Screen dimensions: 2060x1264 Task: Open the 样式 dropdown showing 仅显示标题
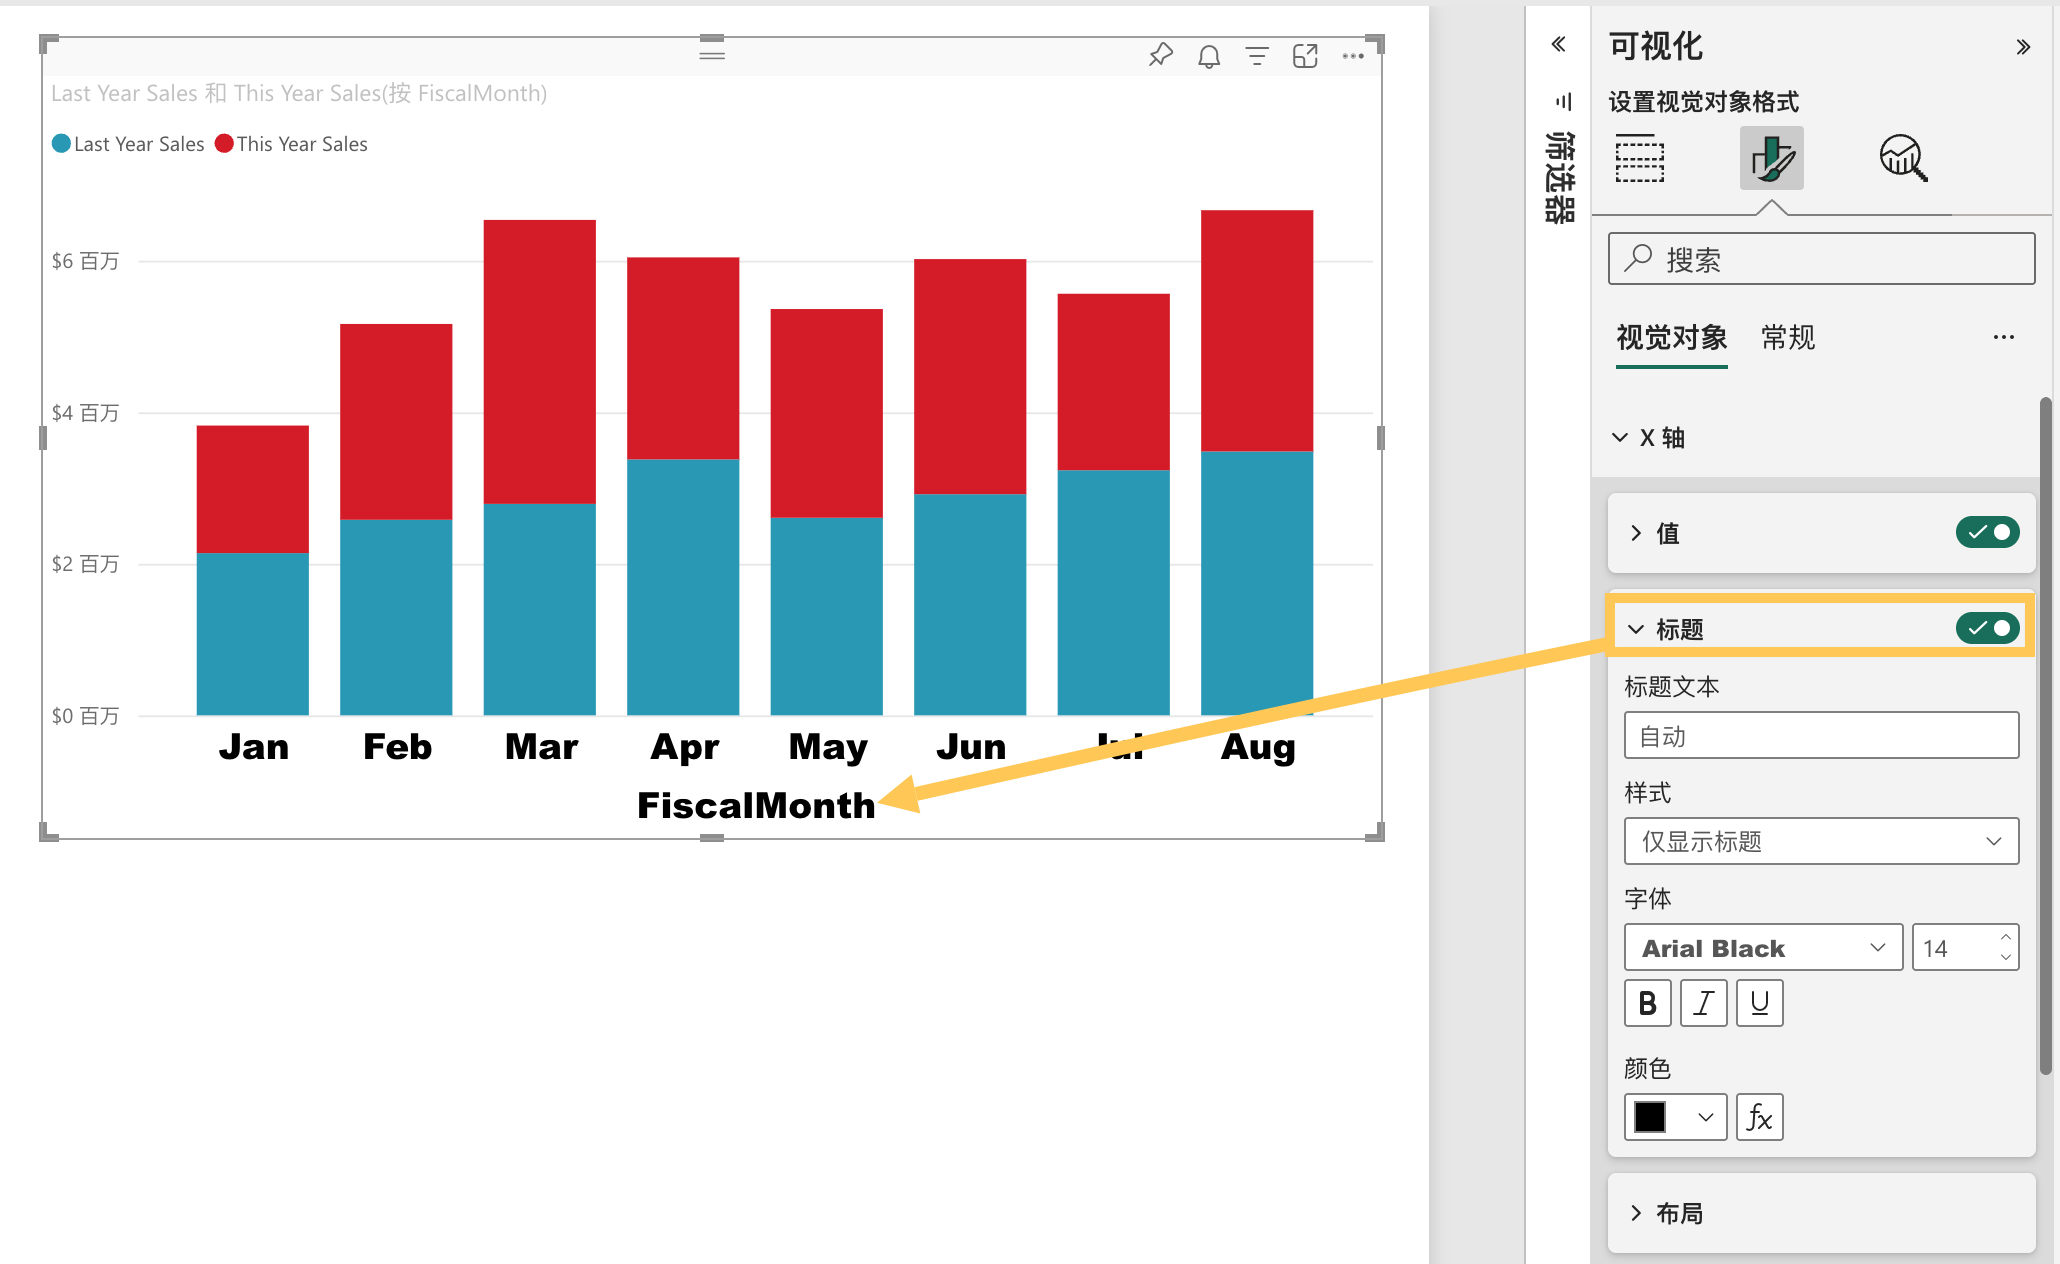pyautogui.click(x=1821, y=841)
